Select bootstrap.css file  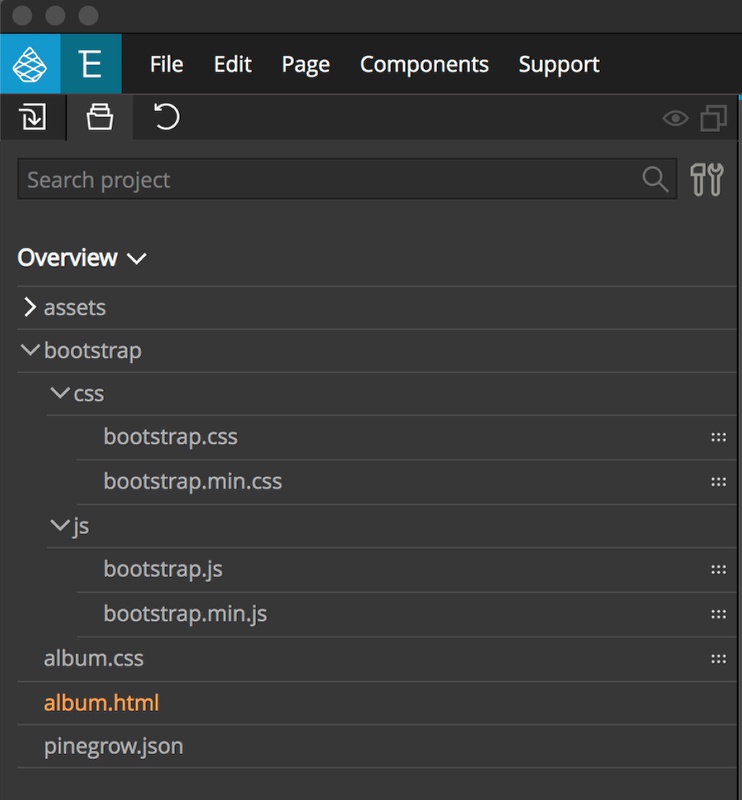coord(170,437)
